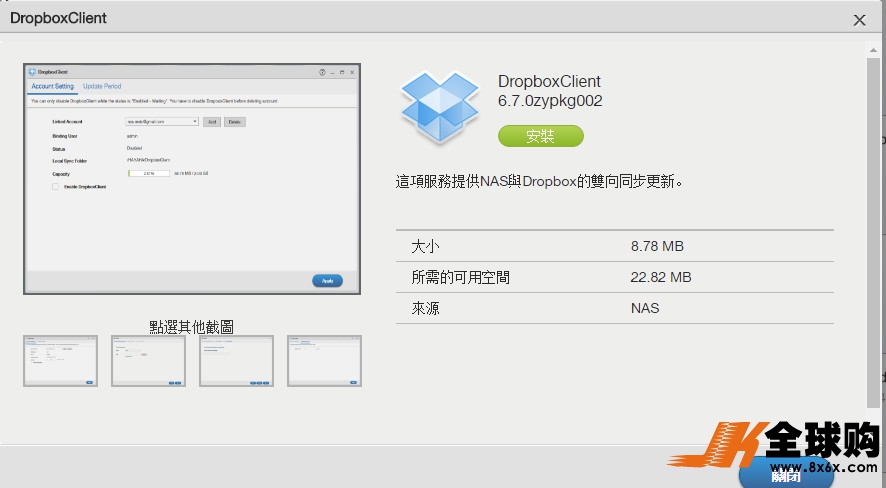886x488 pixels.
Task: Click the small Dropbox icon in the preview title bar
Action: tap(33, 72)
